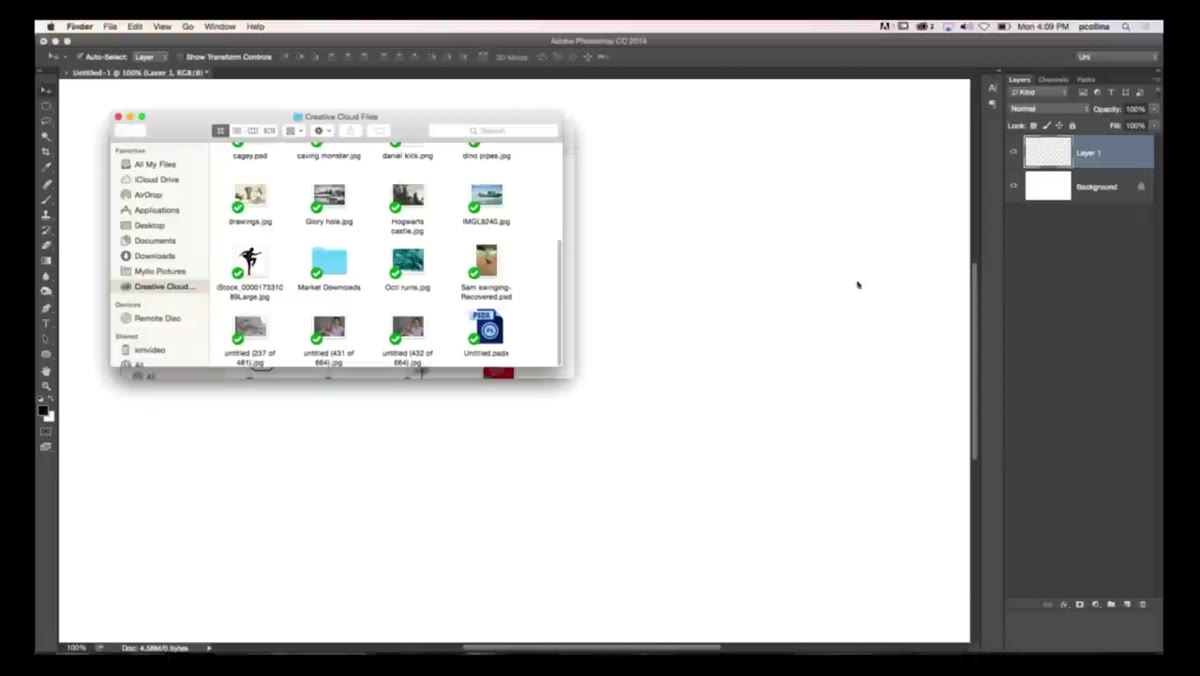Select the Ellipse shape tool
Screen dimensions: 1200x676
pos(46,354)
